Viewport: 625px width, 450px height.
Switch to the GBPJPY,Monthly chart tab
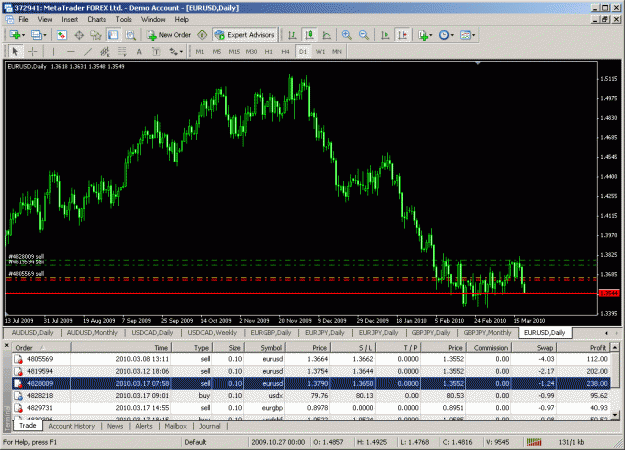tap(487, 332)
